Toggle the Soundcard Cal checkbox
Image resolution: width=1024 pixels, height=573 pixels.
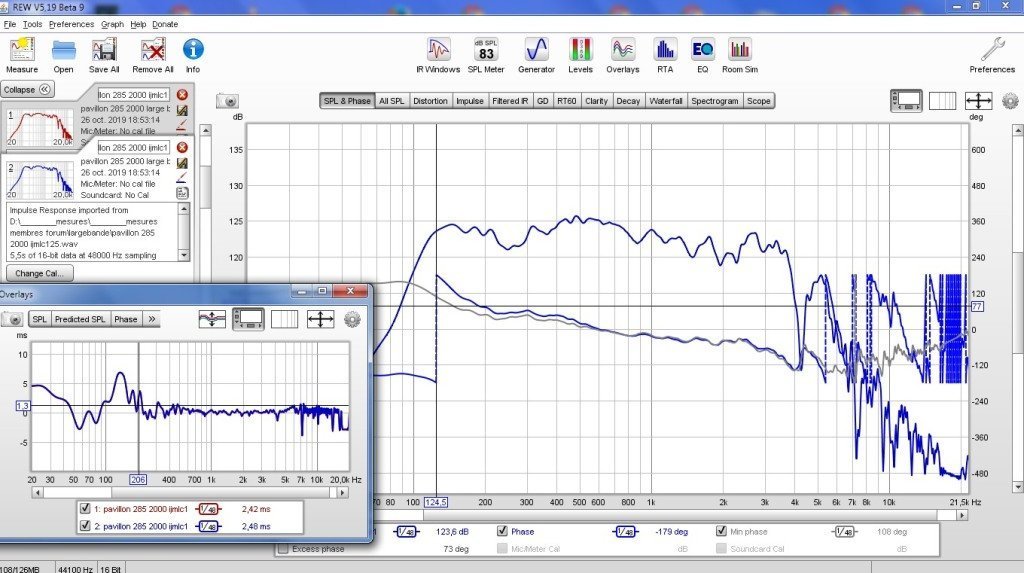721,549
